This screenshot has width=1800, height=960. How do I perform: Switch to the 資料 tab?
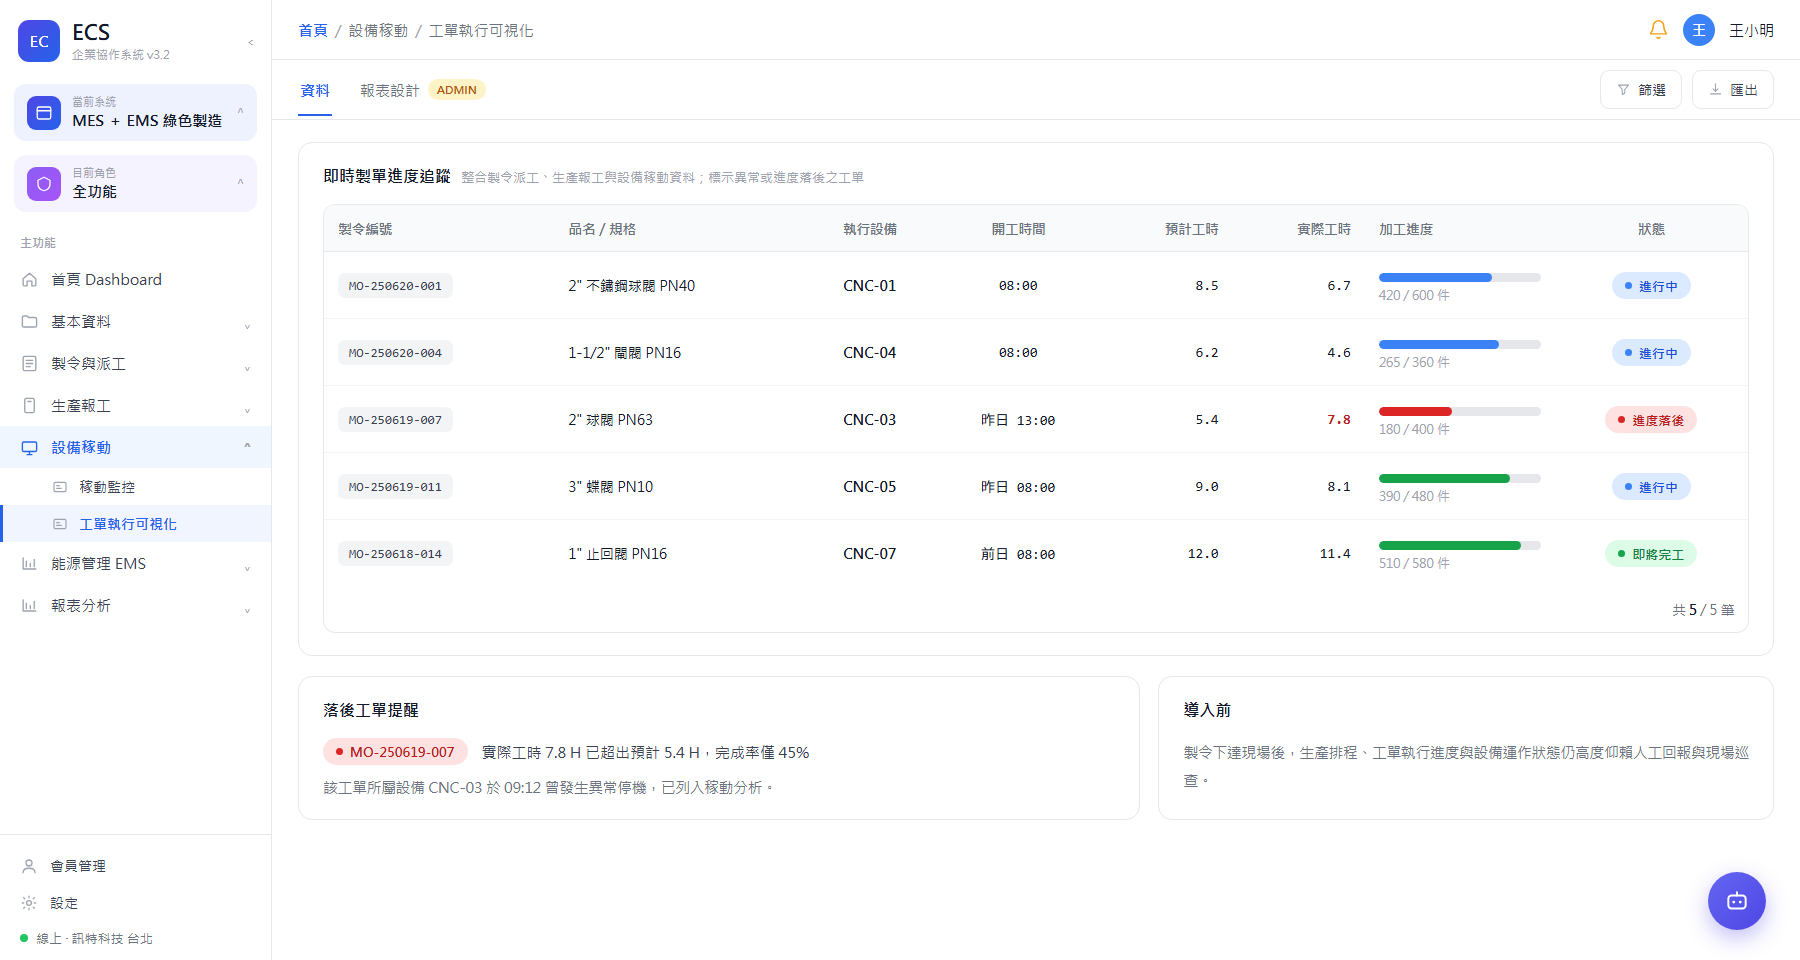[315, 90]
